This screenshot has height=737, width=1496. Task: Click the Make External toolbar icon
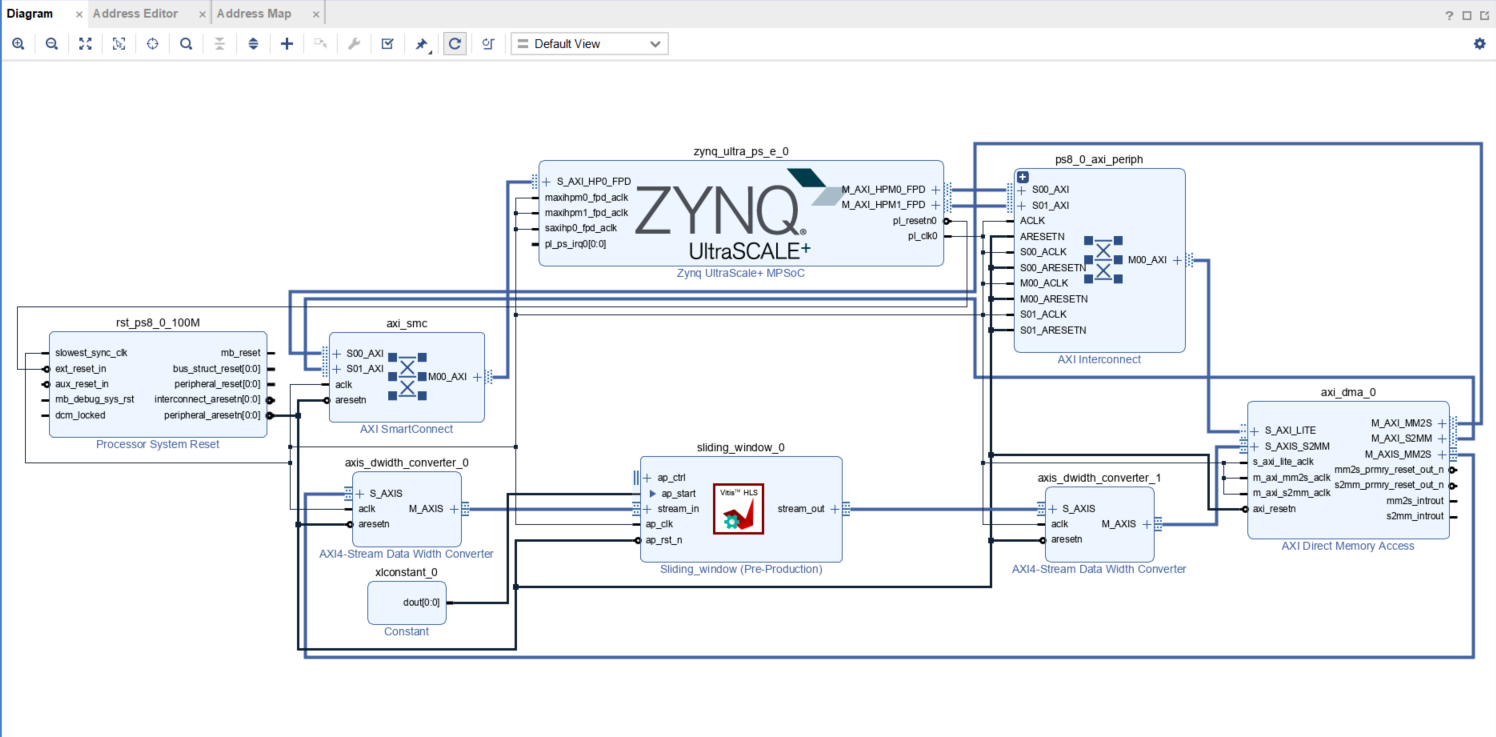click(320, 44)
